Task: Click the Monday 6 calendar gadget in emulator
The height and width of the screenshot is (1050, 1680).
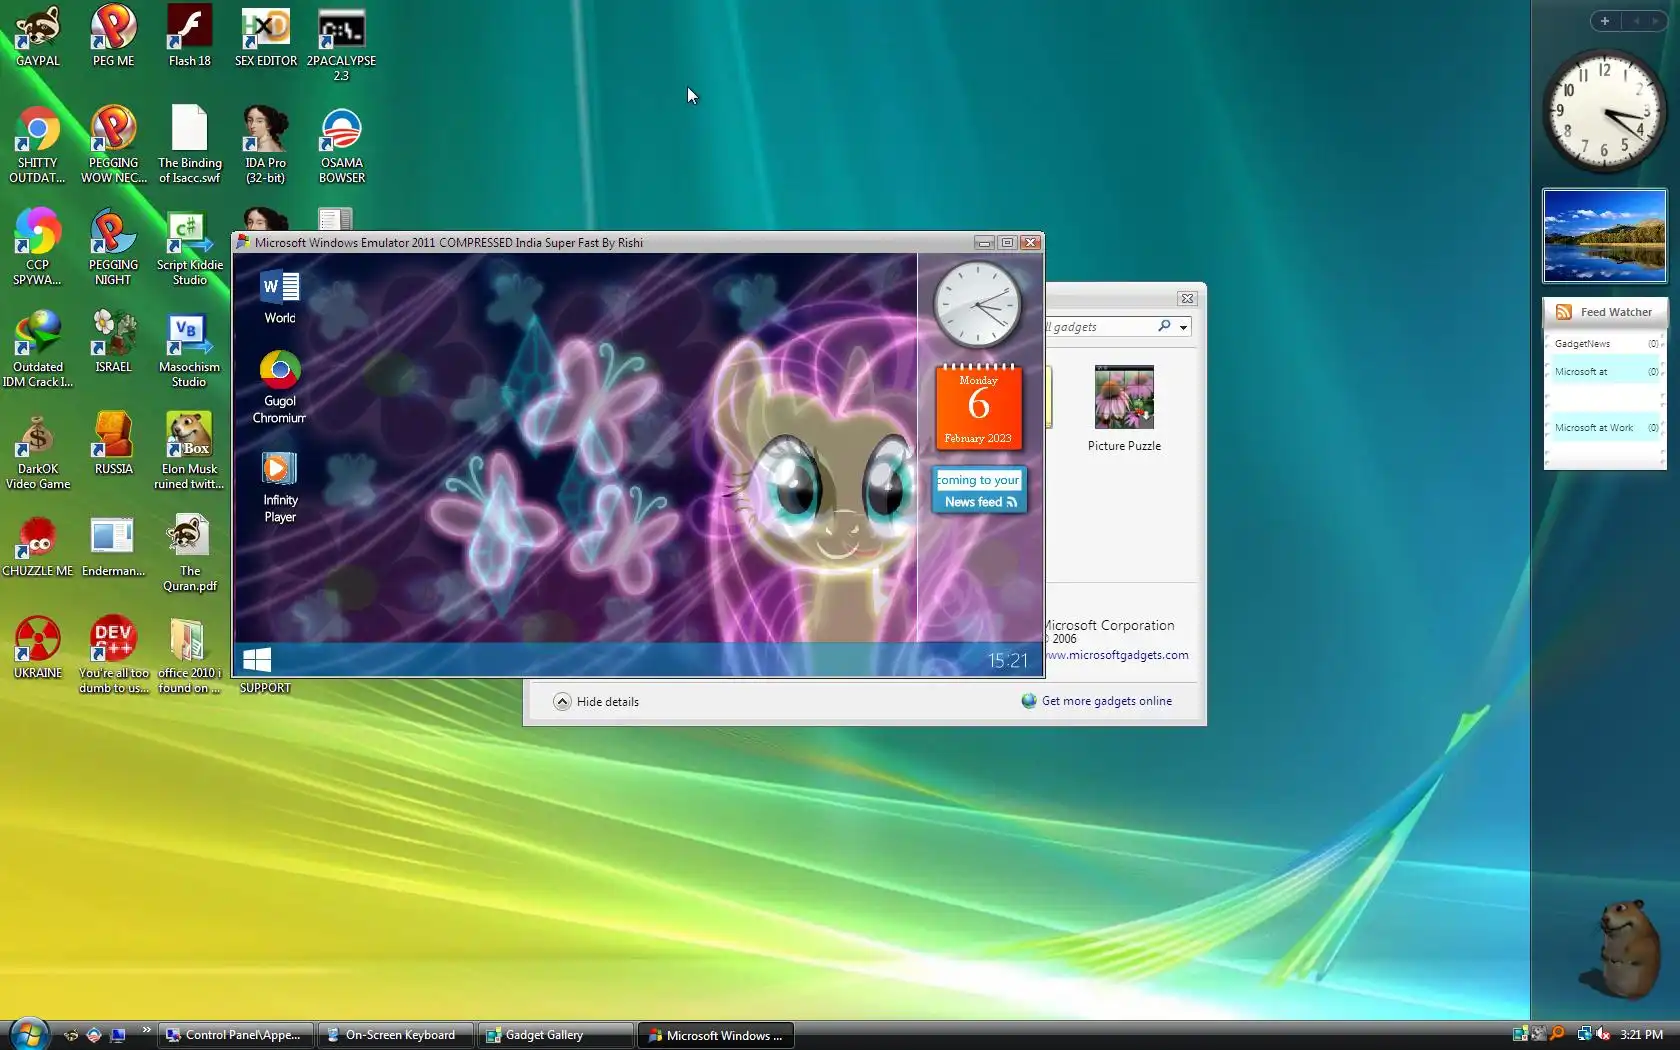Action: coord(978,407)
